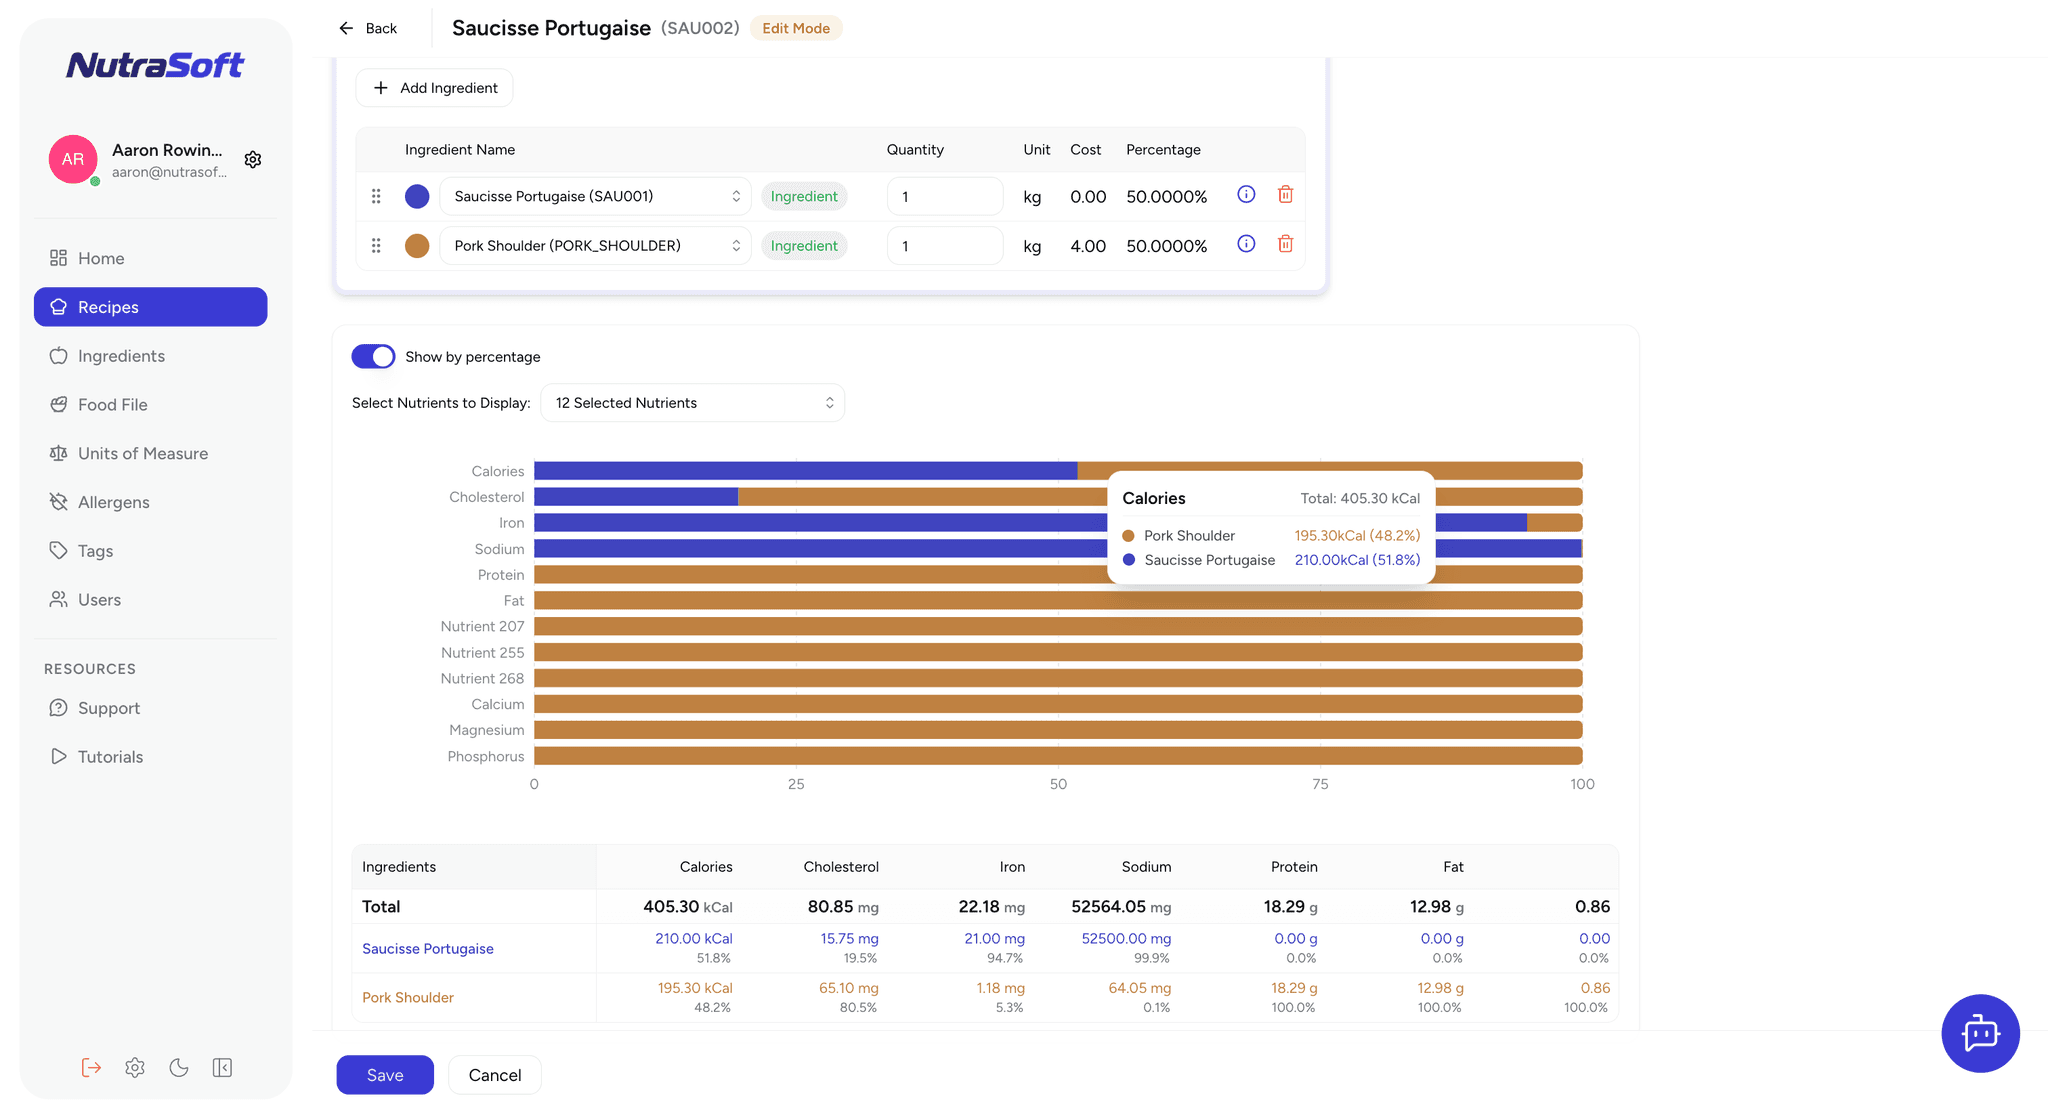This screenshot has height=1119, width=2048.
Task: Click the Quantity column header
Action: [x=915, y=149]
